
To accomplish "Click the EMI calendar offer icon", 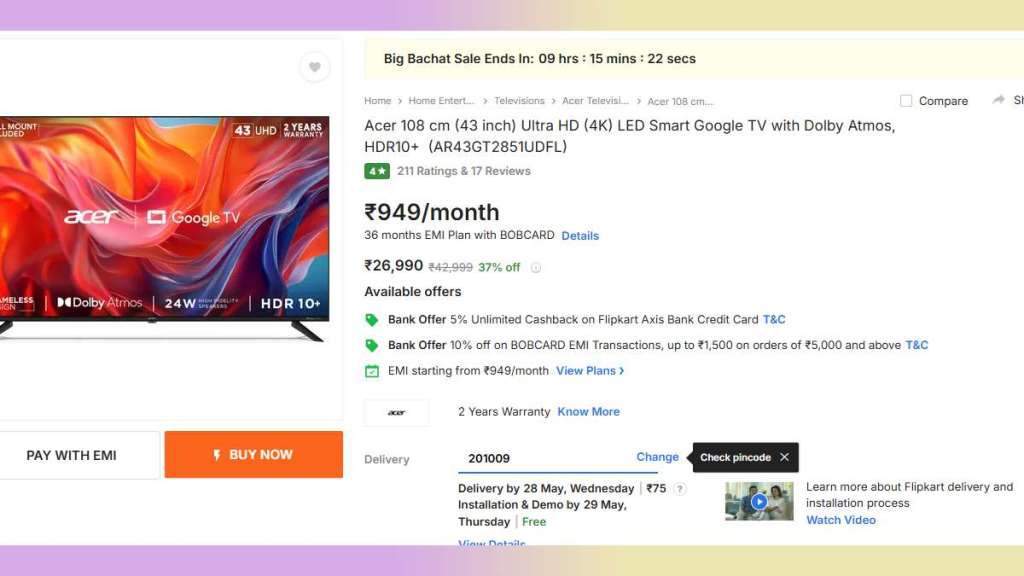I will (x=372, y=371).
